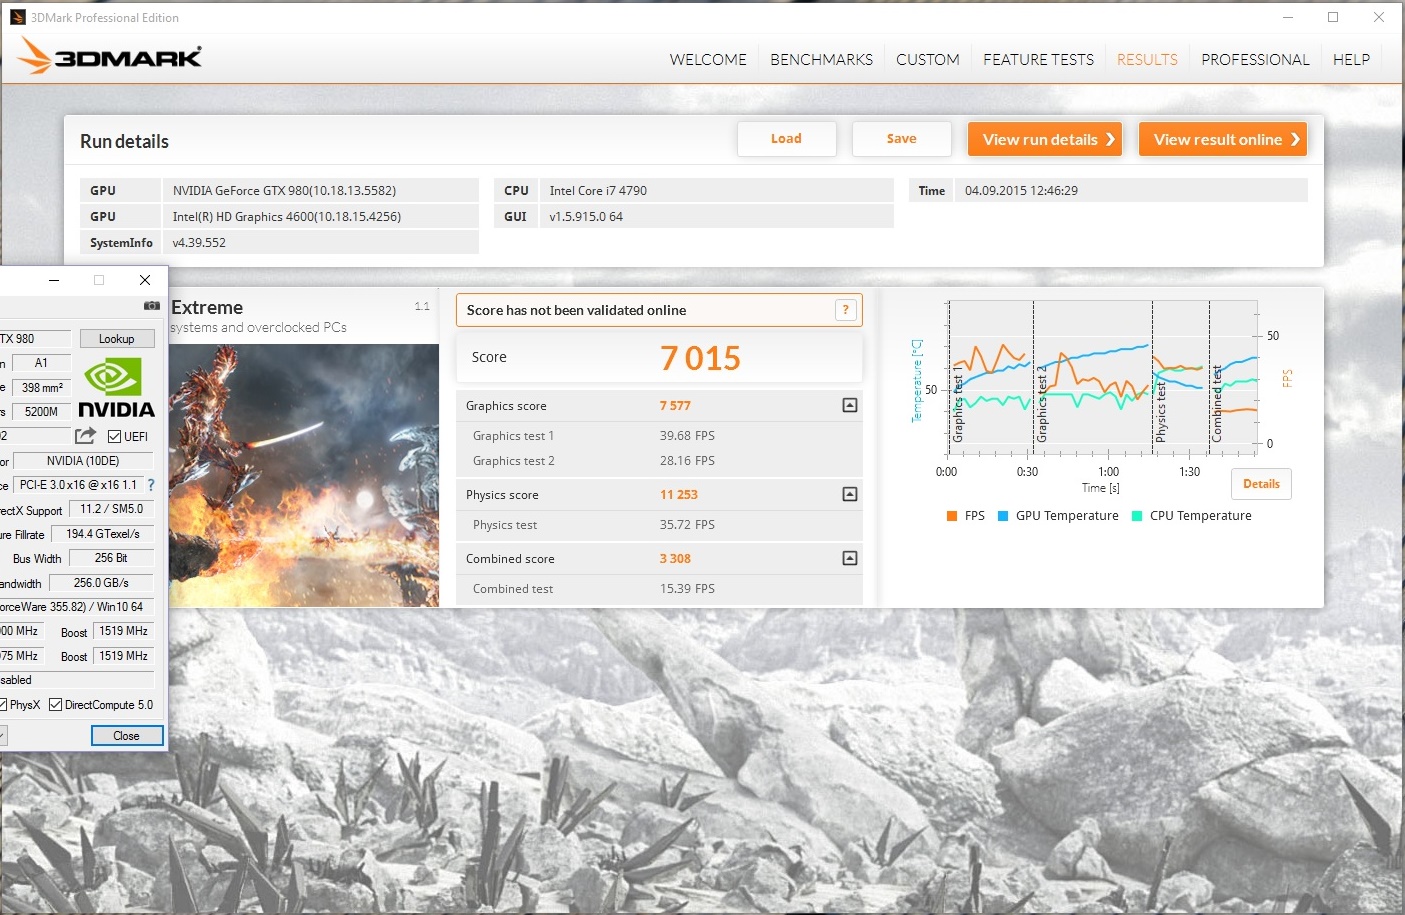Click the blue question mark beside PCI-E bus interface
Screen dimensions: 1405x915
151,485
